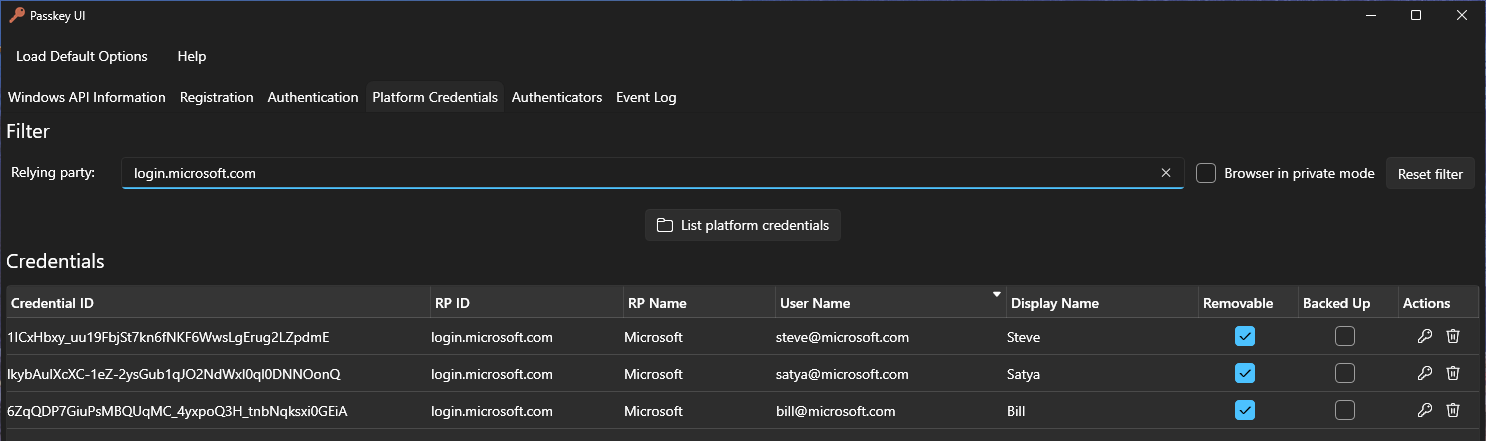This screenshot has width=1486, height=441.
Task: Click bill@microsoft.com user name cell
Action: pyautogui.click(x=835, y=411)
